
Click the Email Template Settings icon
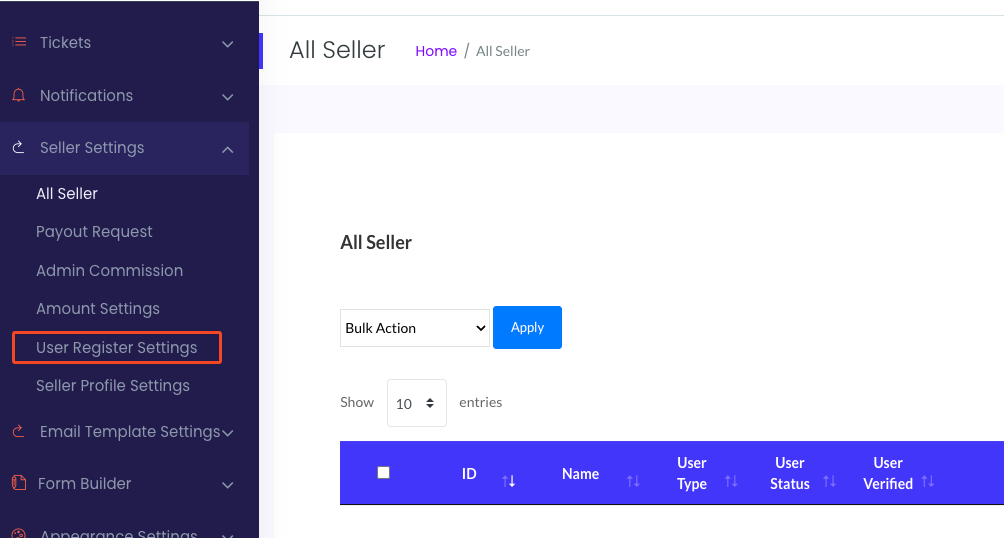18,432
